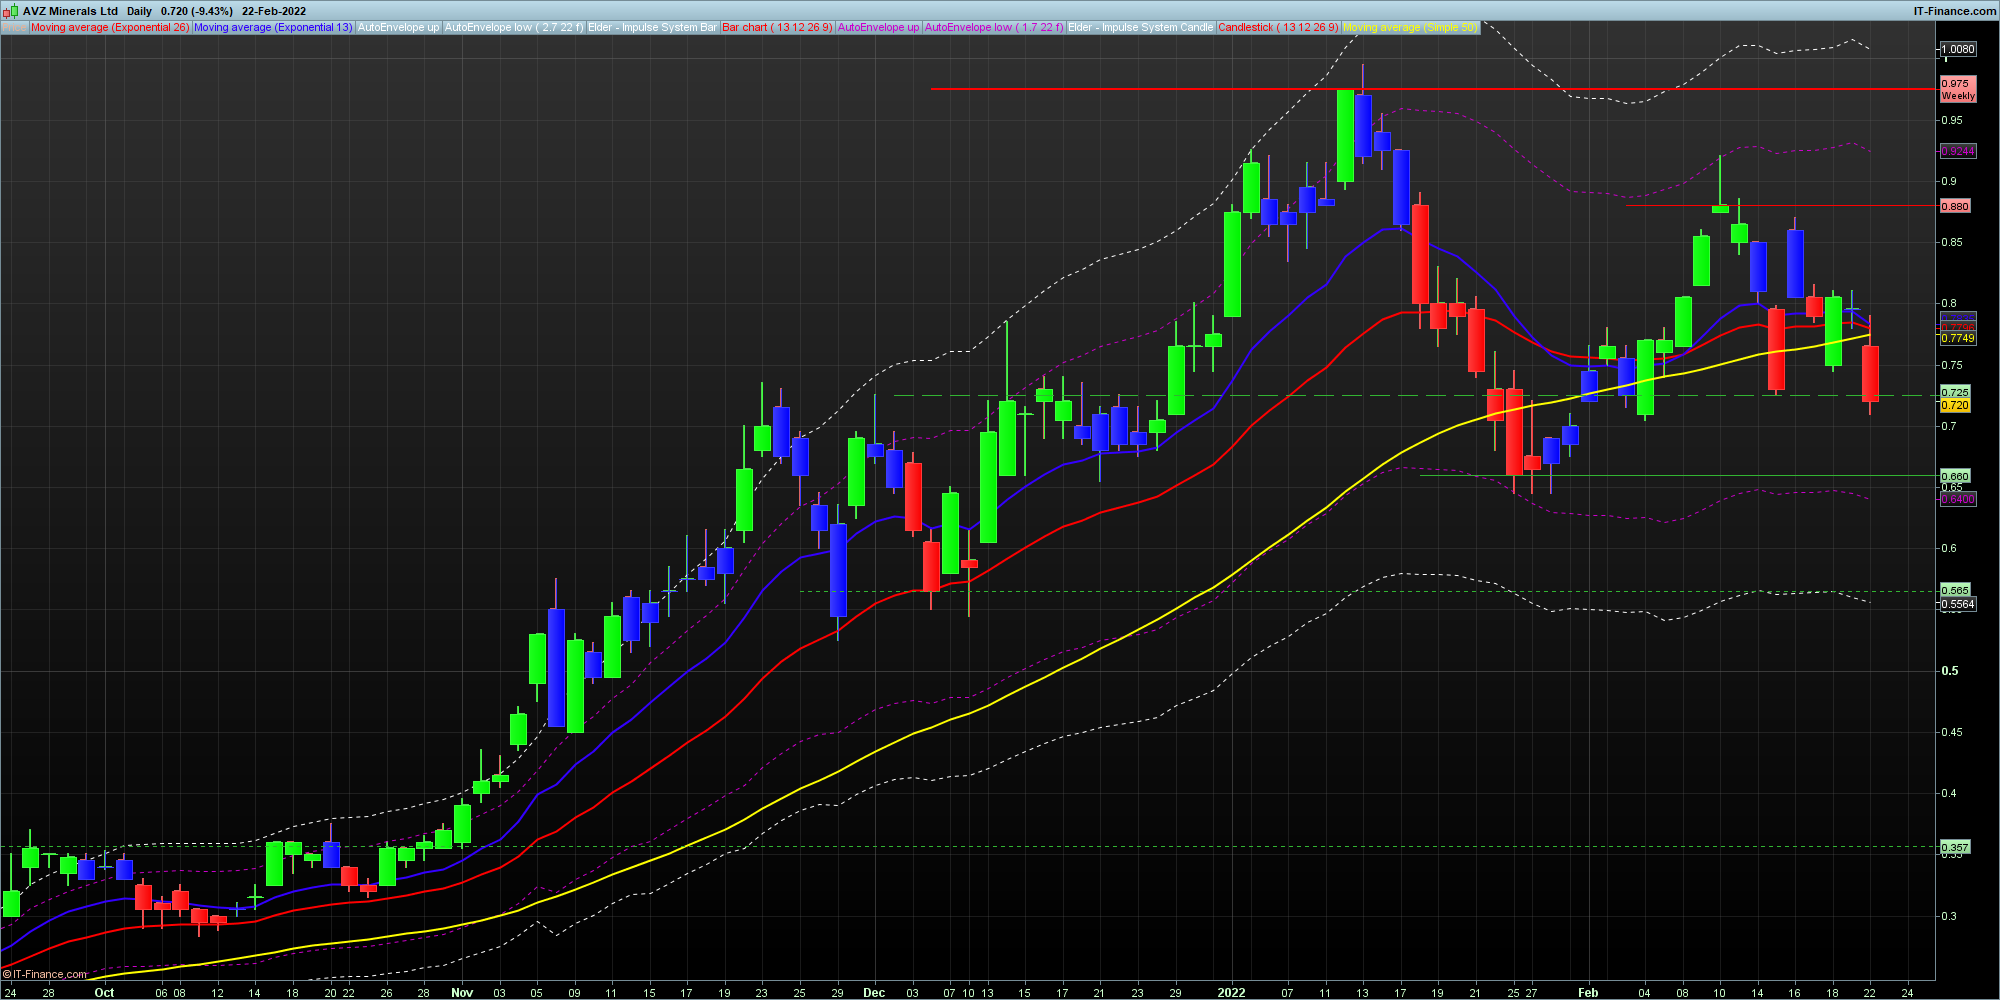2000x1000 pixels.
Task: Open the magenta AutoEnvelope up label
Action: [878, 27]
